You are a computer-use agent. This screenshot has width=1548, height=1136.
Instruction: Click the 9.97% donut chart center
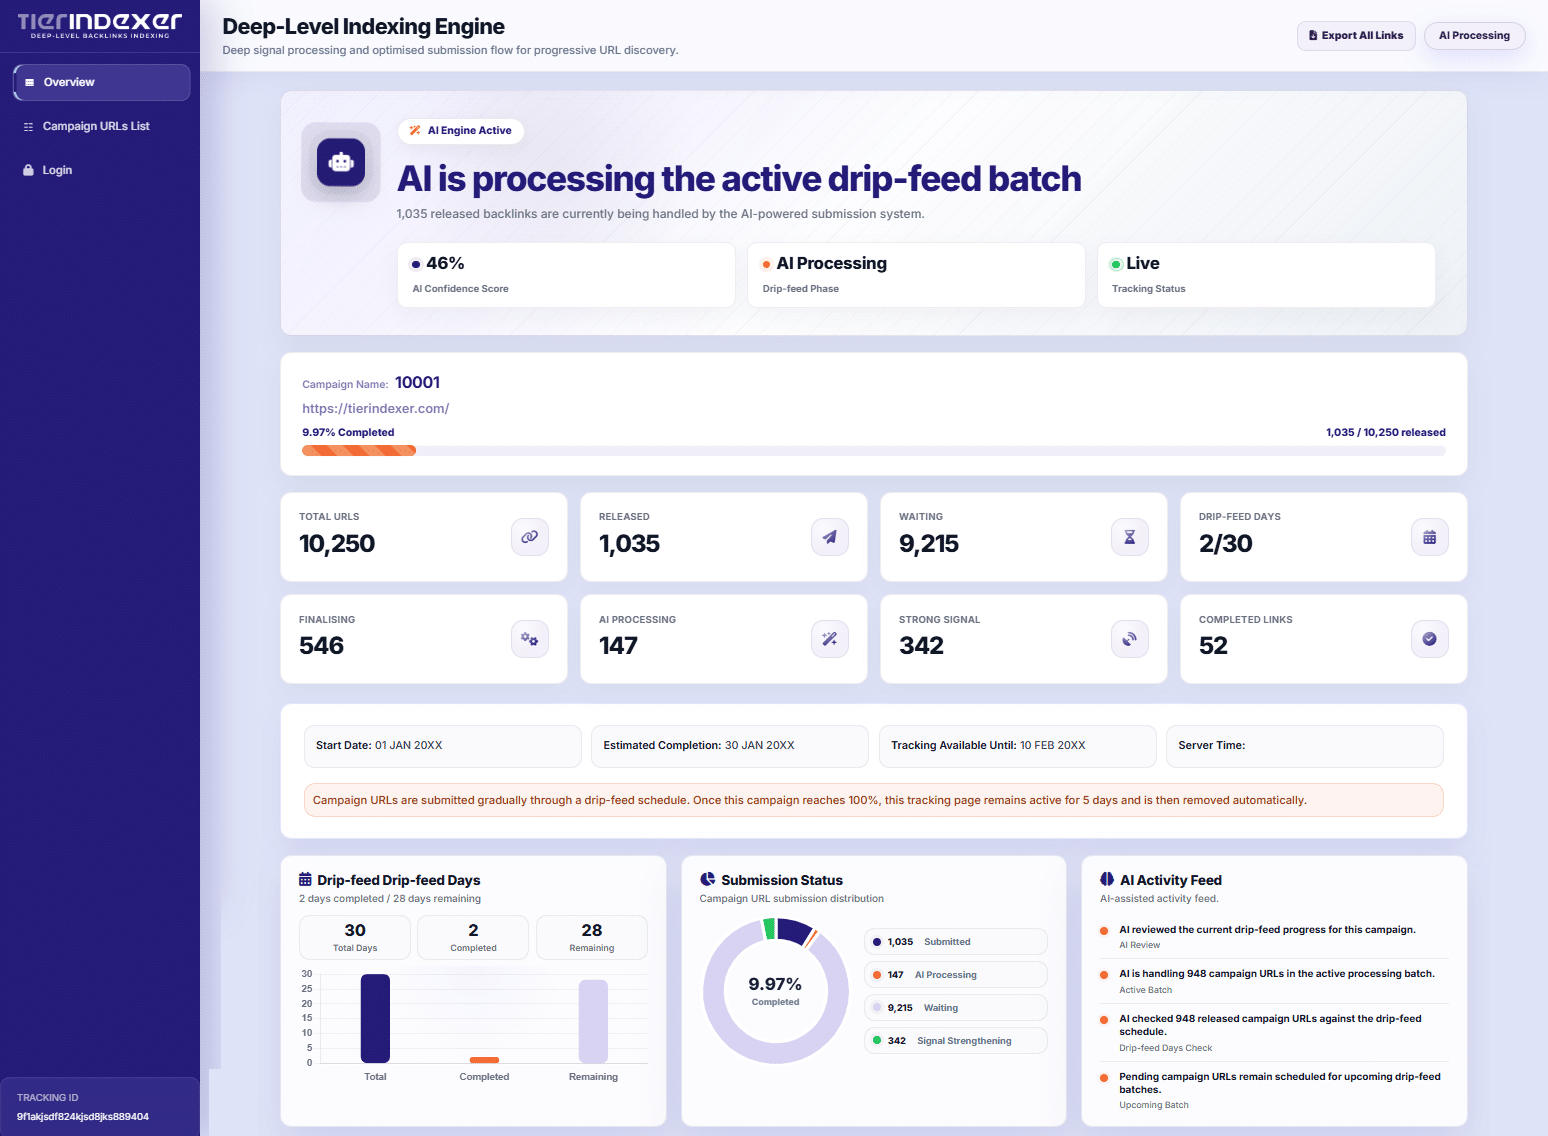[x=775, y=991]
